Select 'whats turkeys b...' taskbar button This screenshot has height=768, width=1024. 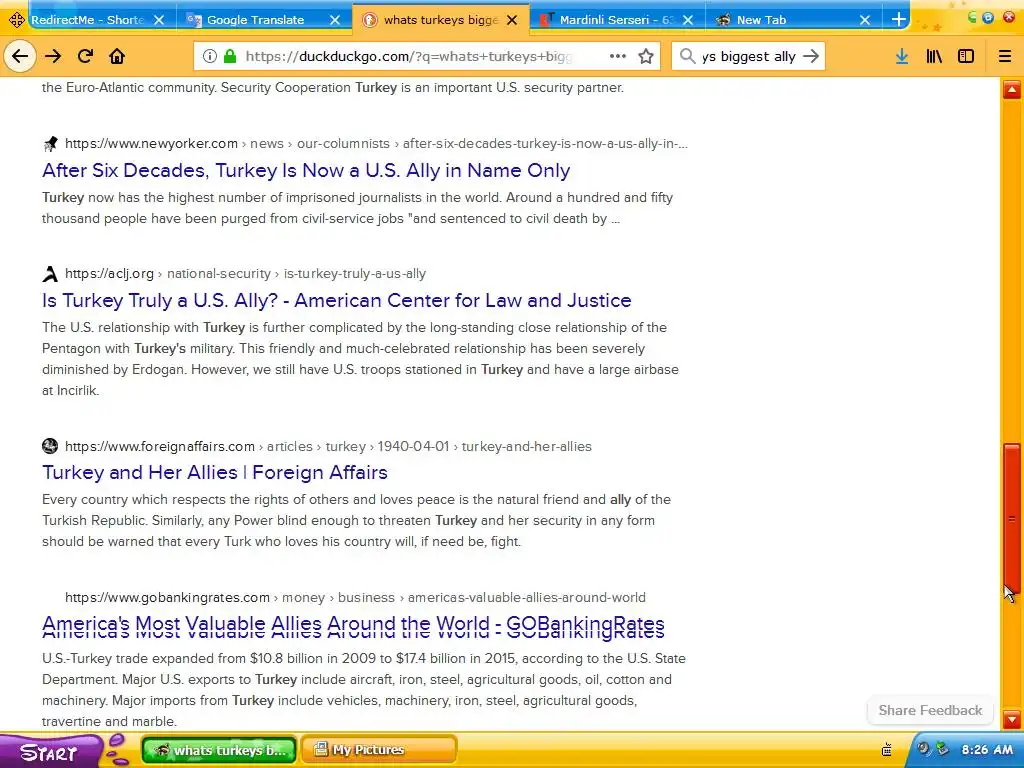[219, 750]
